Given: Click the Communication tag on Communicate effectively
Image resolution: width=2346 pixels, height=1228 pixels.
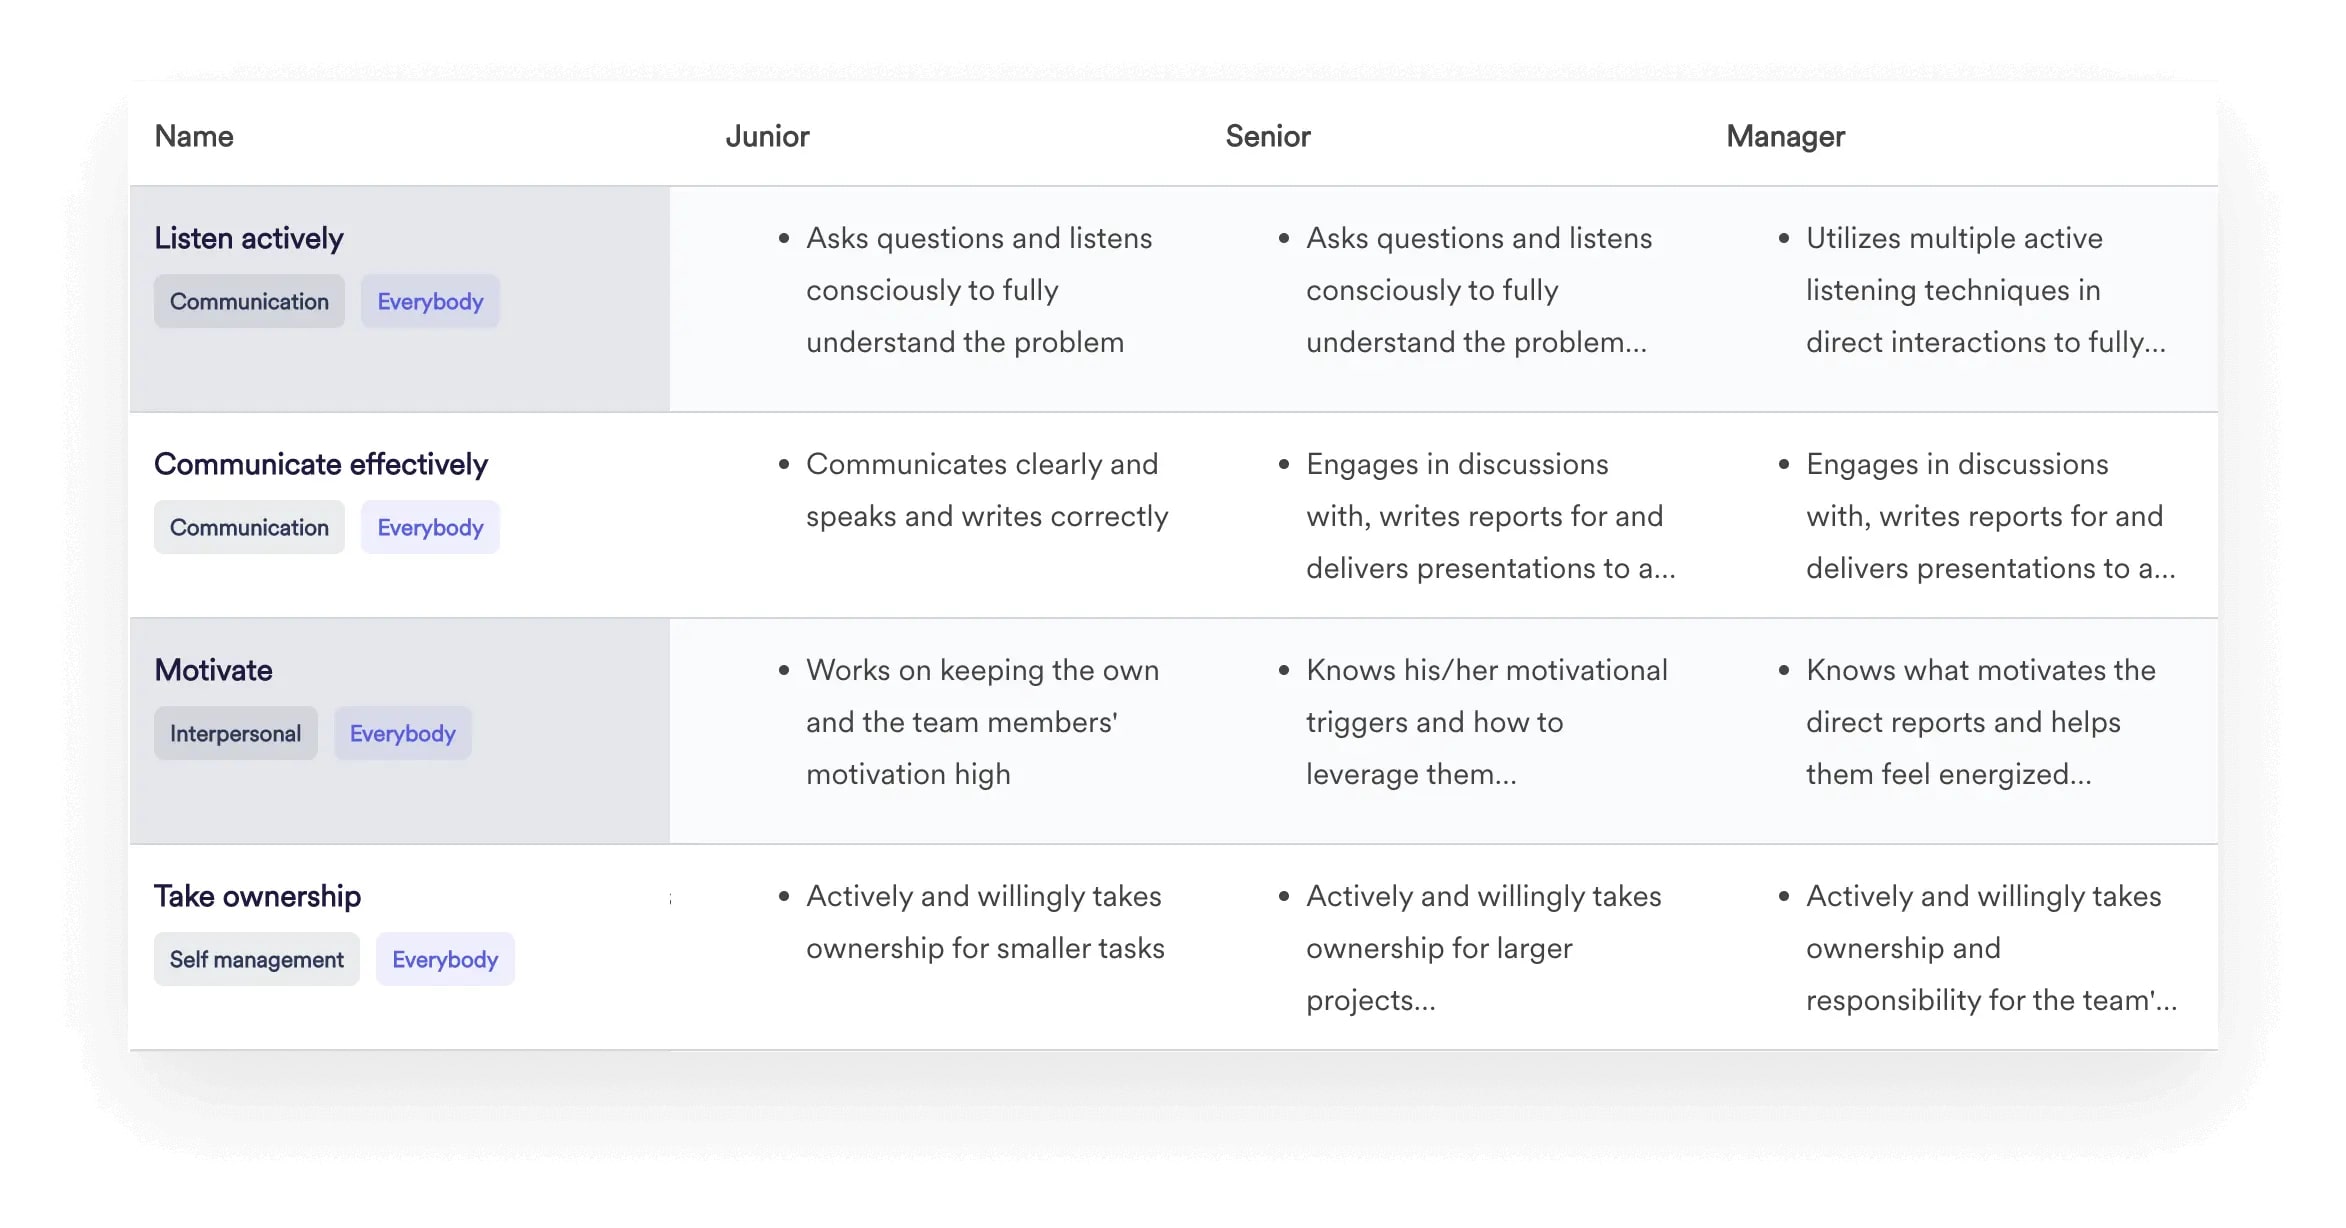Looking at the screenshot, I should point(250,526).
